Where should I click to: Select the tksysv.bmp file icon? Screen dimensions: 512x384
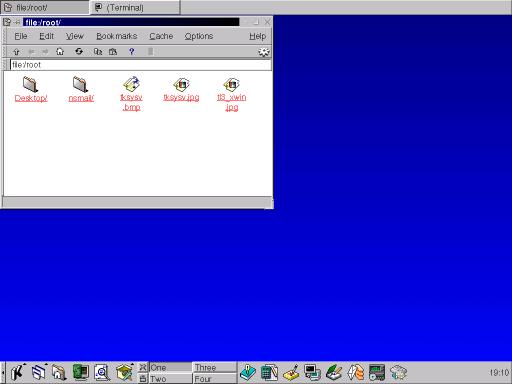131,84
